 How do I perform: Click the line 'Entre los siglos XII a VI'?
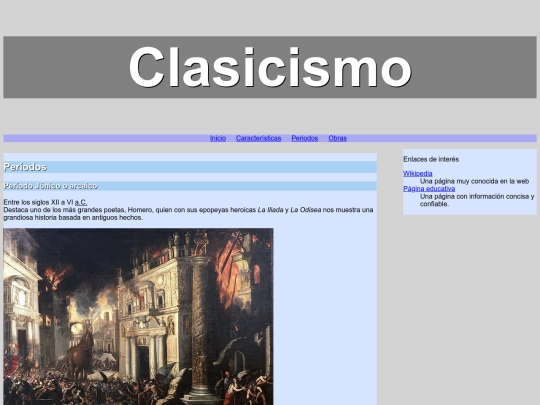[x=38, y=202]
